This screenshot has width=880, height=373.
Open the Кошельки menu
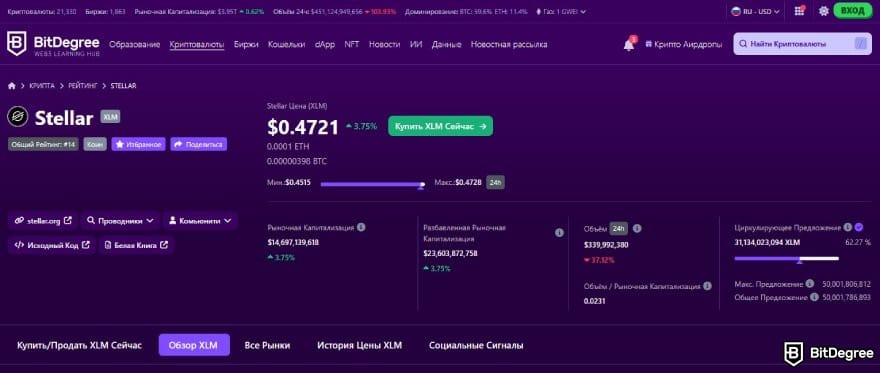[x=286, y=44]
